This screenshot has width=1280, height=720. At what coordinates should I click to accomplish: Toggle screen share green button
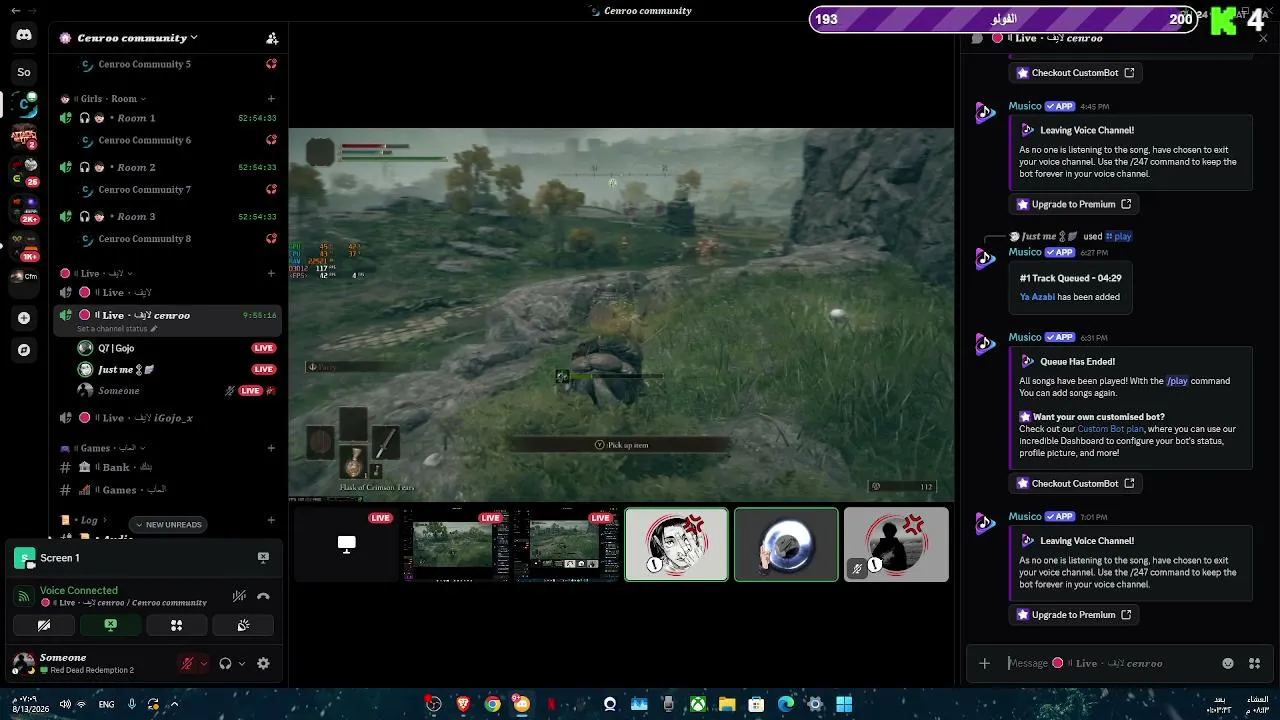(110, 625)
